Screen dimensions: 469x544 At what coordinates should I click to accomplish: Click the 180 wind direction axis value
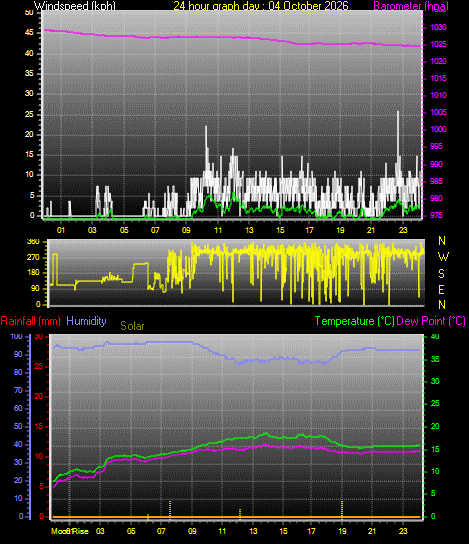click(33, 273)
